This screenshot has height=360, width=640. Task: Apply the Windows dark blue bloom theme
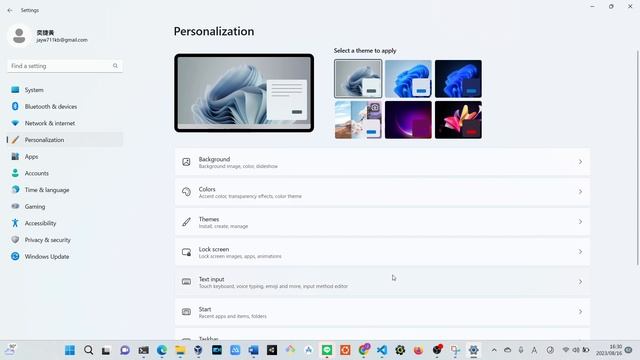[458, 78]
